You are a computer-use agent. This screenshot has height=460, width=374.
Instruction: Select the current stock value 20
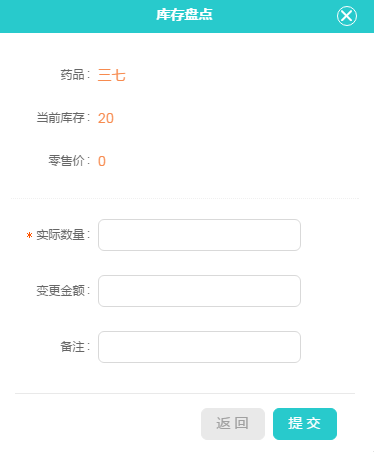(x=106, y=118)
